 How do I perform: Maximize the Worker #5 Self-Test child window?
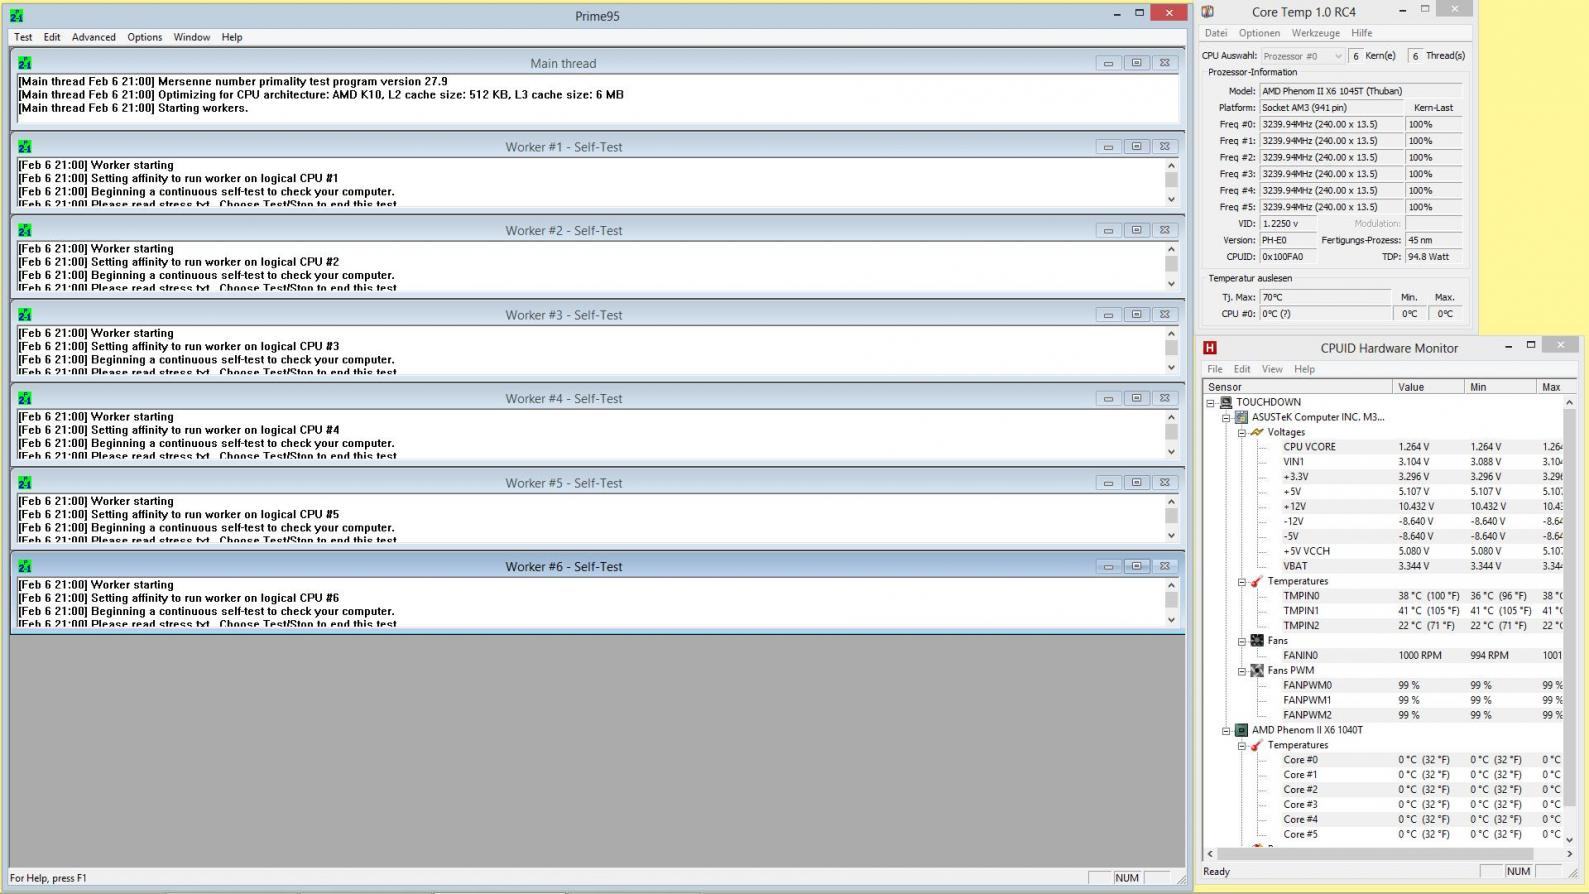tap(1136, 482)
